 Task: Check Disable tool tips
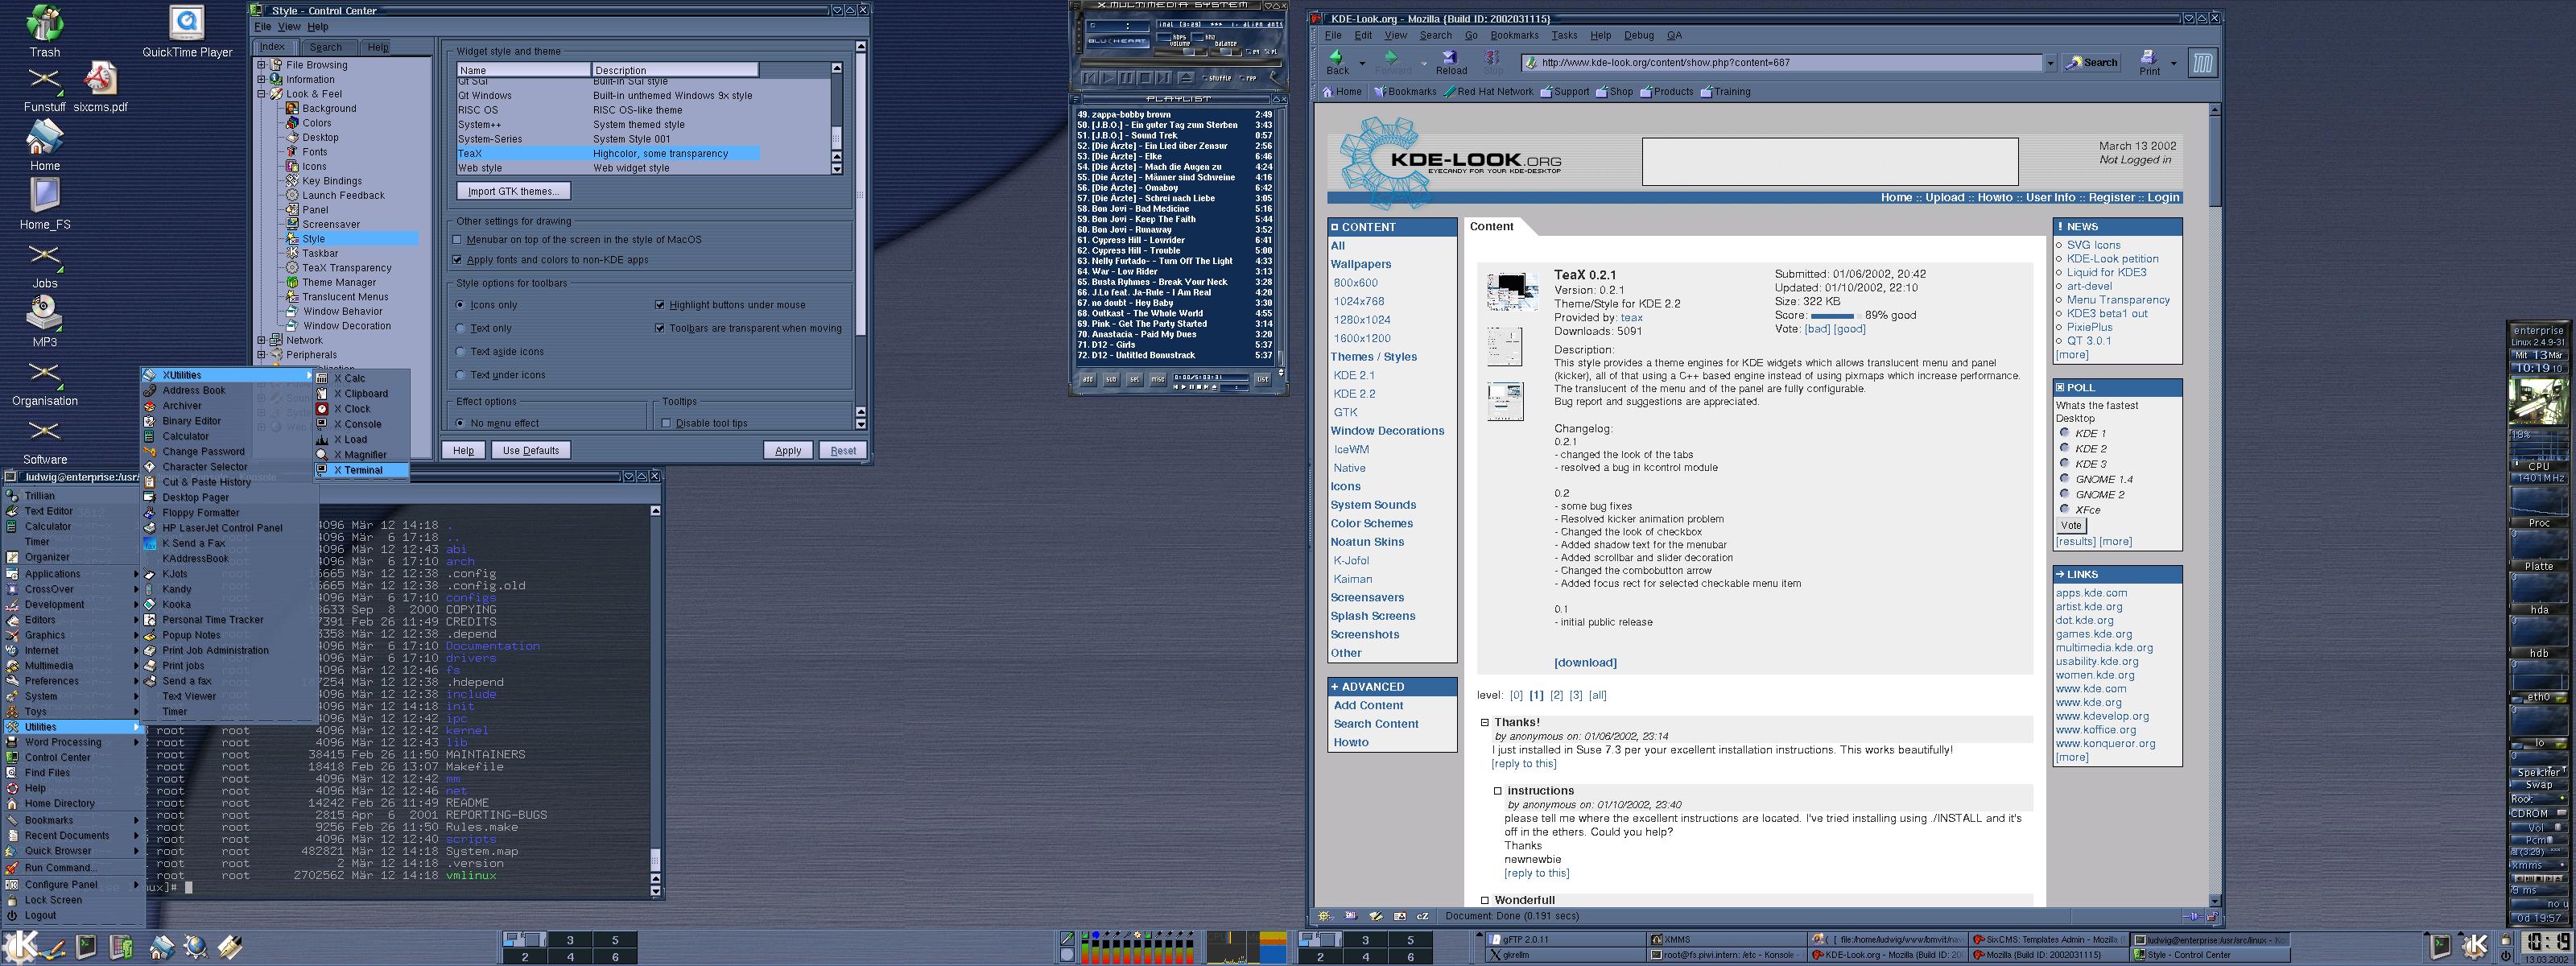coord(666,422)
